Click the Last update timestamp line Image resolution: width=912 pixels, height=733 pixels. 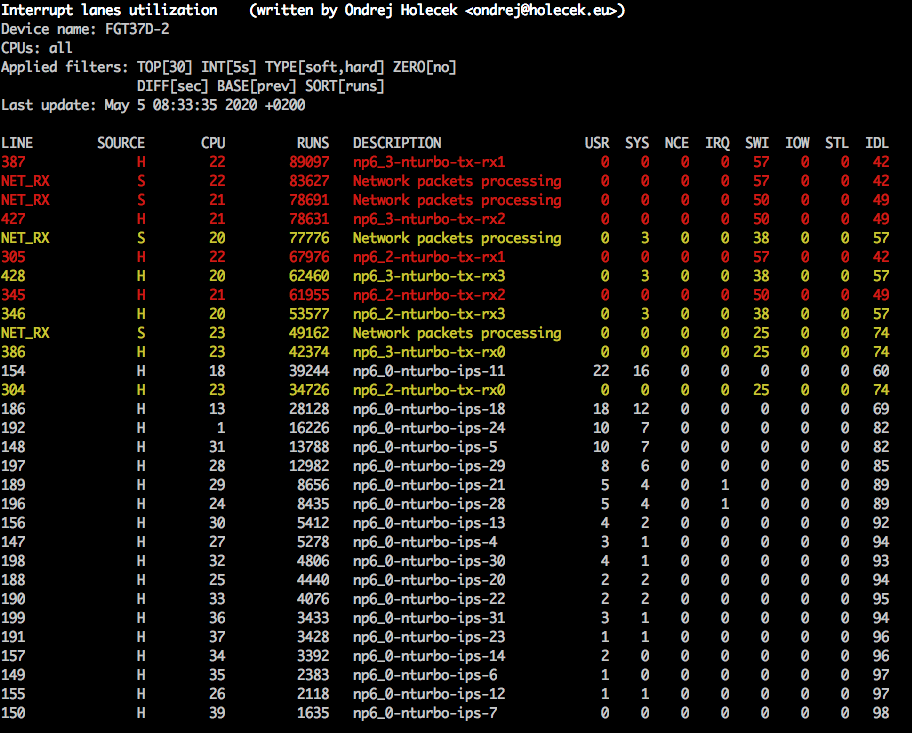point(153,105)
